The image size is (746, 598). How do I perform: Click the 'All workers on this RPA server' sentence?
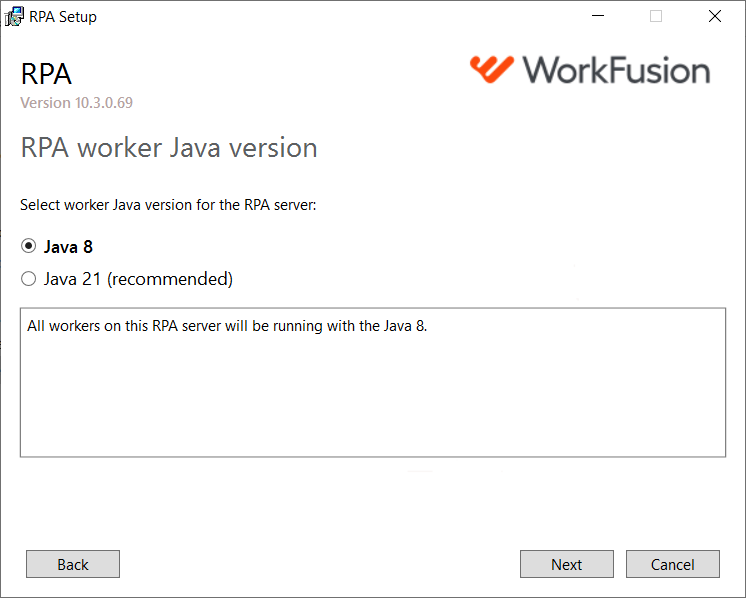(227, 326)
